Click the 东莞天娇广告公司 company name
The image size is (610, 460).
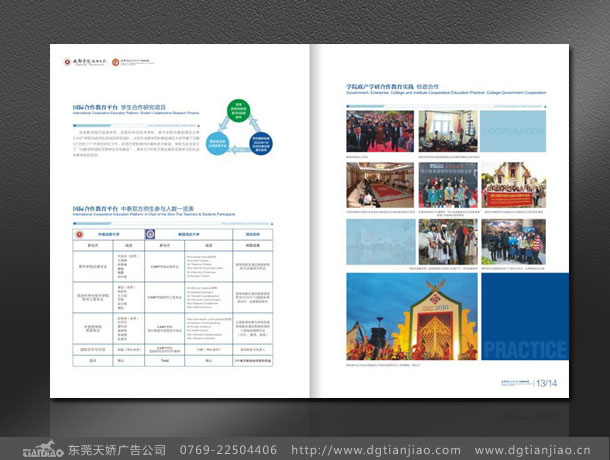click(117, 450)
